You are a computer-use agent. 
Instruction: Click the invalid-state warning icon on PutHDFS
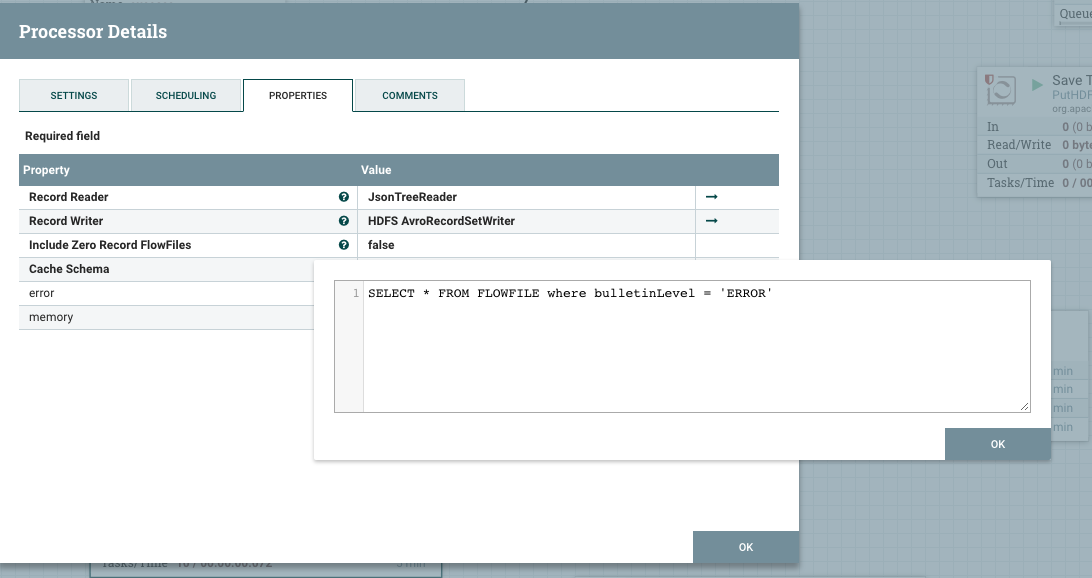990,78
